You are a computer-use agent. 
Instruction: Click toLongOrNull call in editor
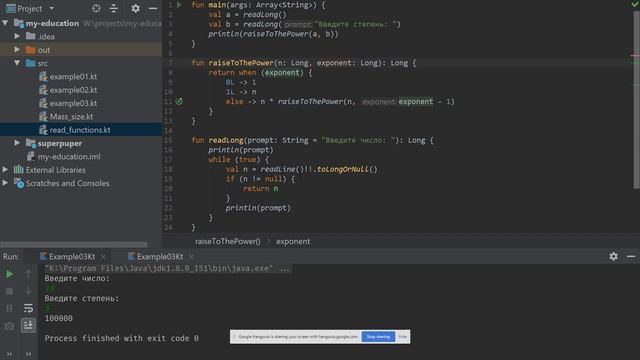pyautogui.click(x=343, y=169)
